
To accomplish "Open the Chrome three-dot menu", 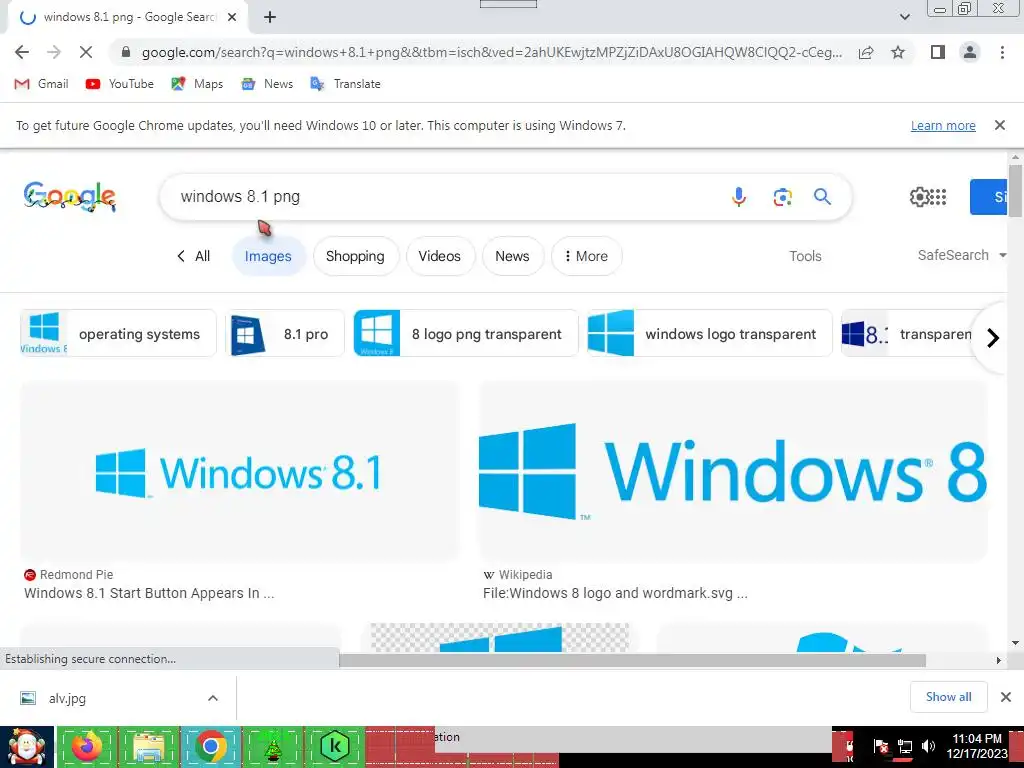I will point(1002,52).
